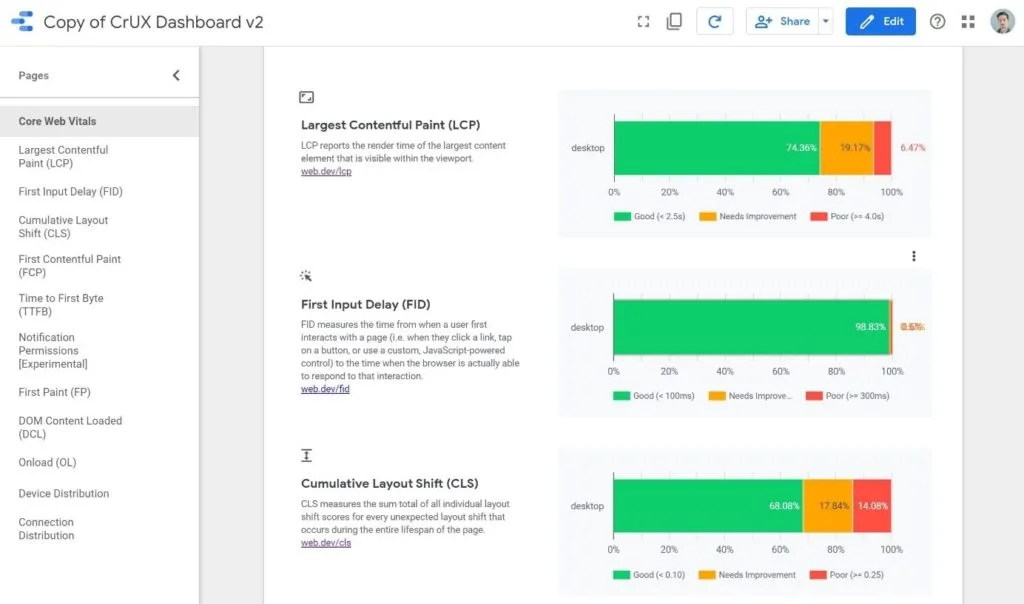The height and width of the screenshot is (604, 1024).
Task: Enter full screen using the fullscreen icon
Action: pos(643,20)
